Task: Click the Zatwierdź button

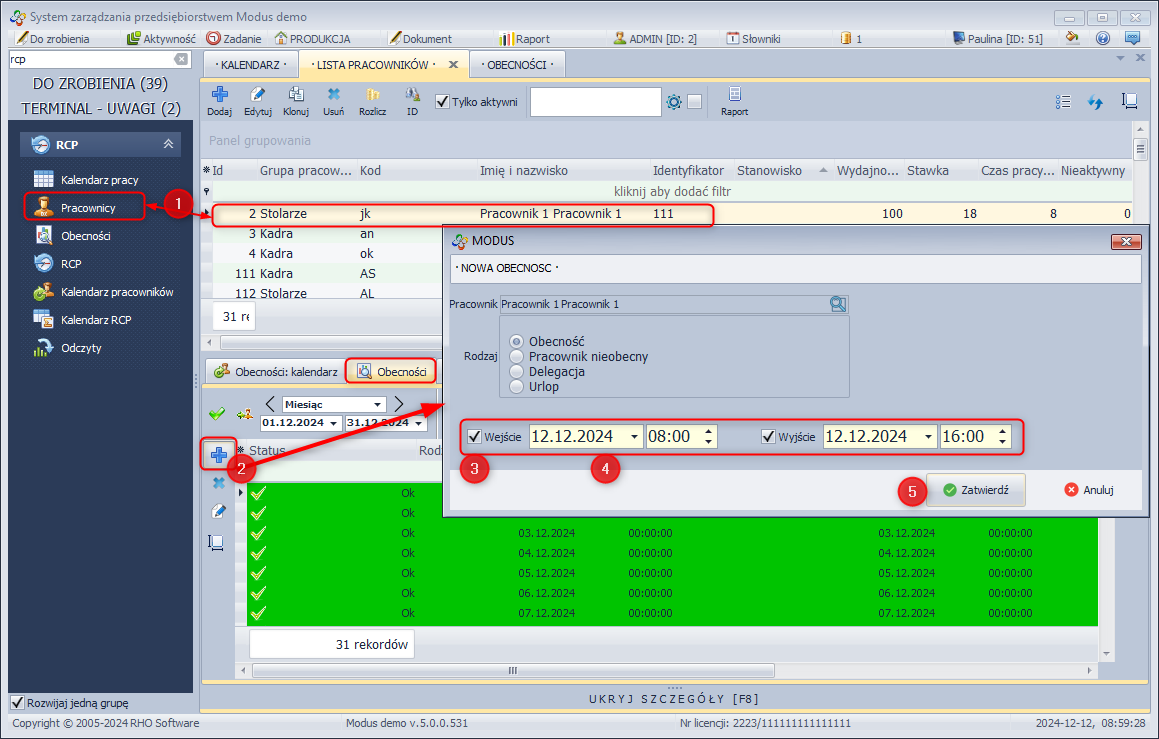Action: click(975, 490)
